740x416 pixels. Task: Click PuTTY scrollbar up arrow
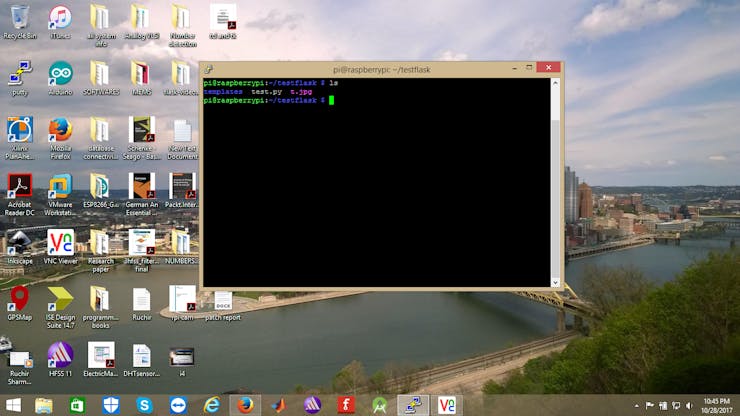point(555,83)
